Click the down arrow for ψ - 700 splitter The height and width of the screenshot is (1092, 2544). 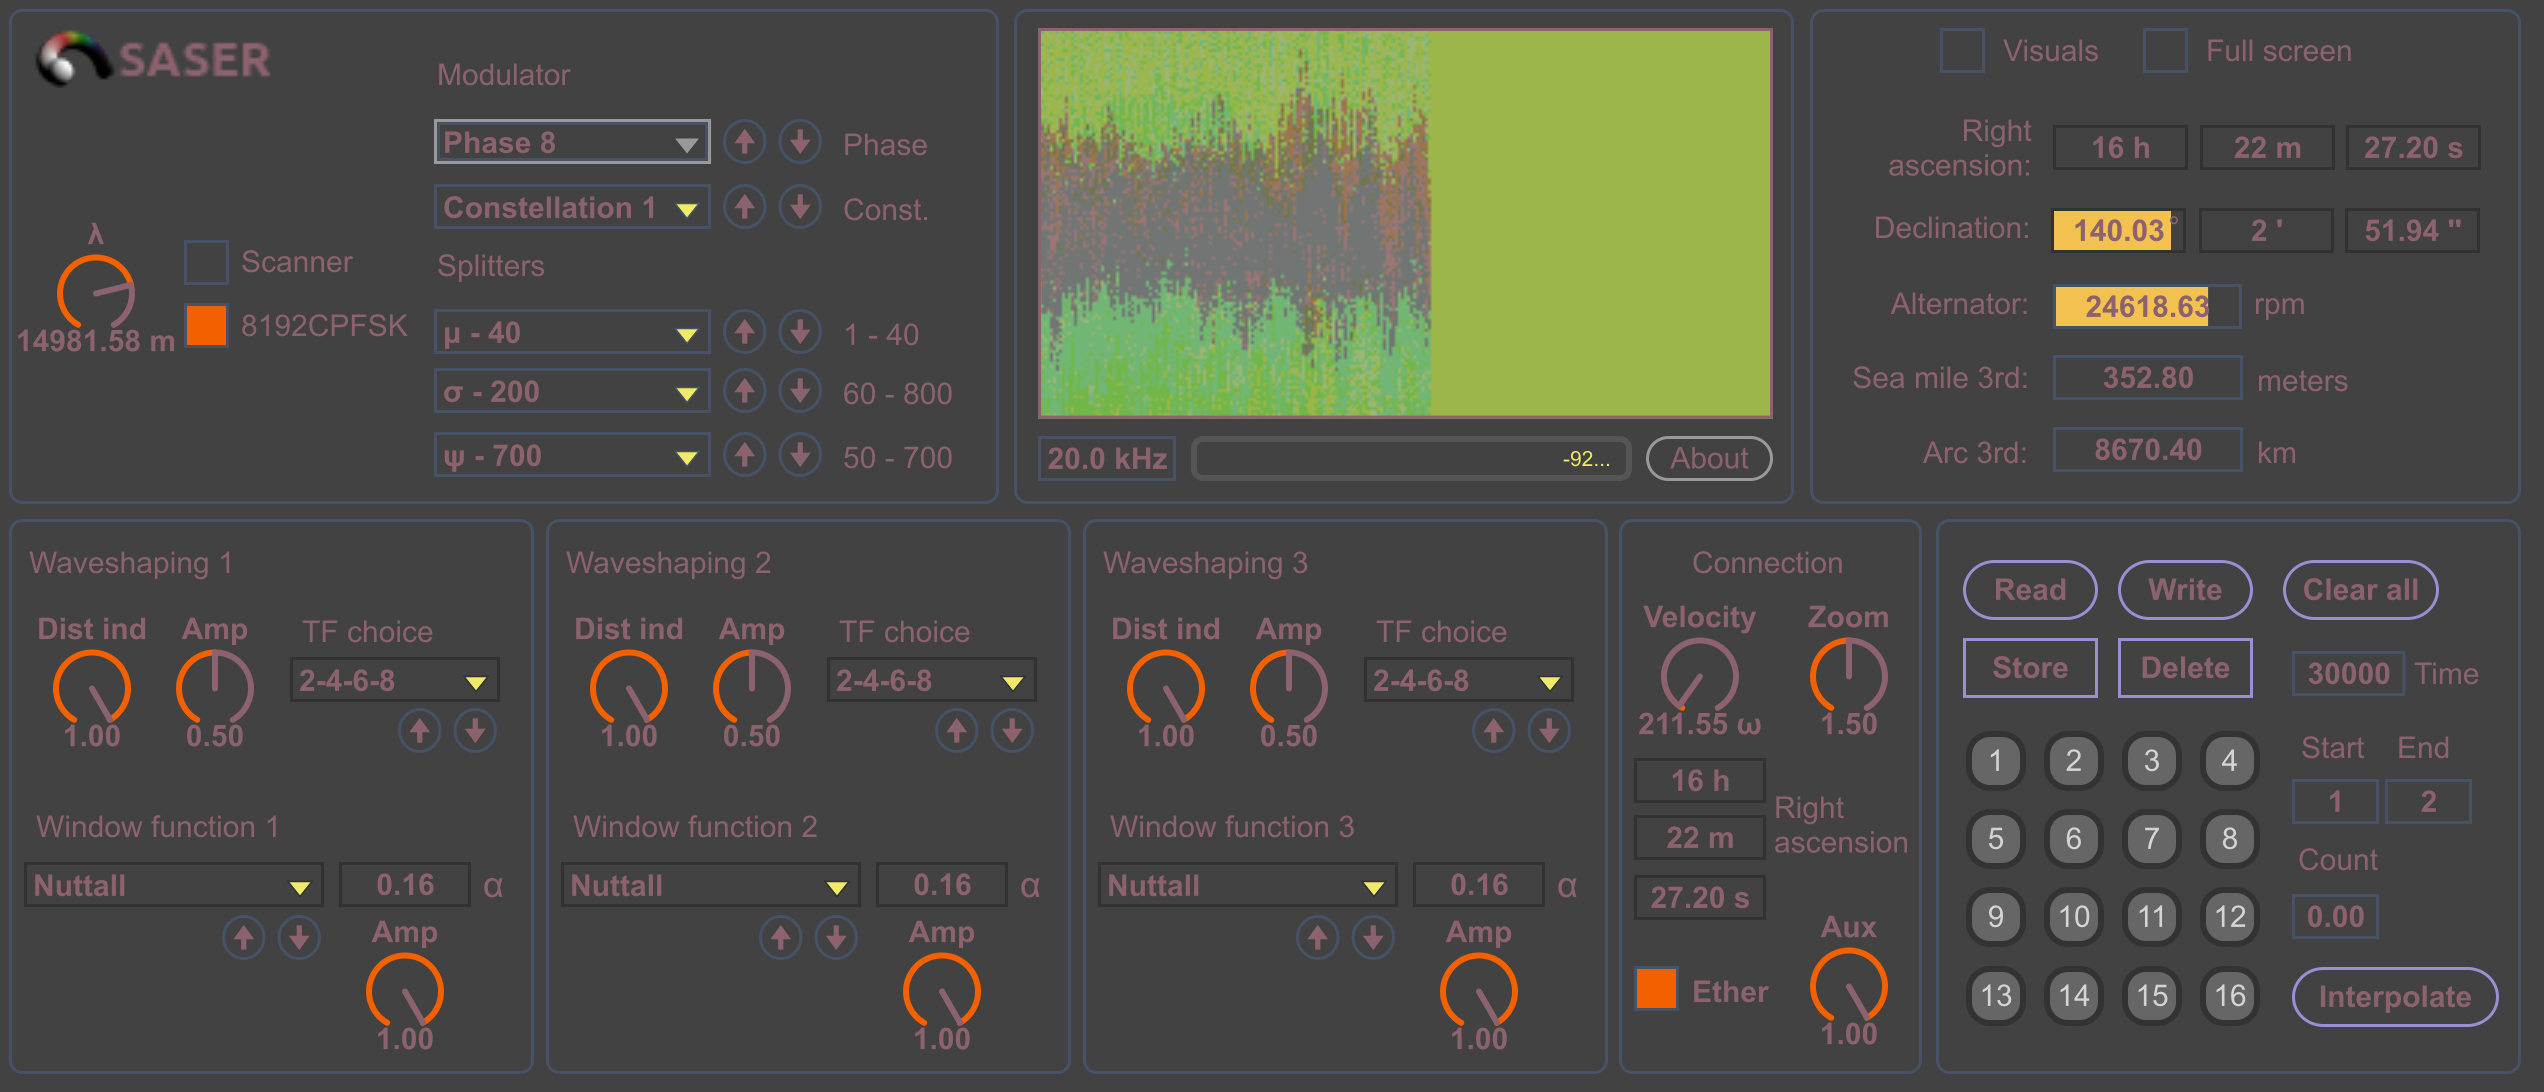click(800, 456)
